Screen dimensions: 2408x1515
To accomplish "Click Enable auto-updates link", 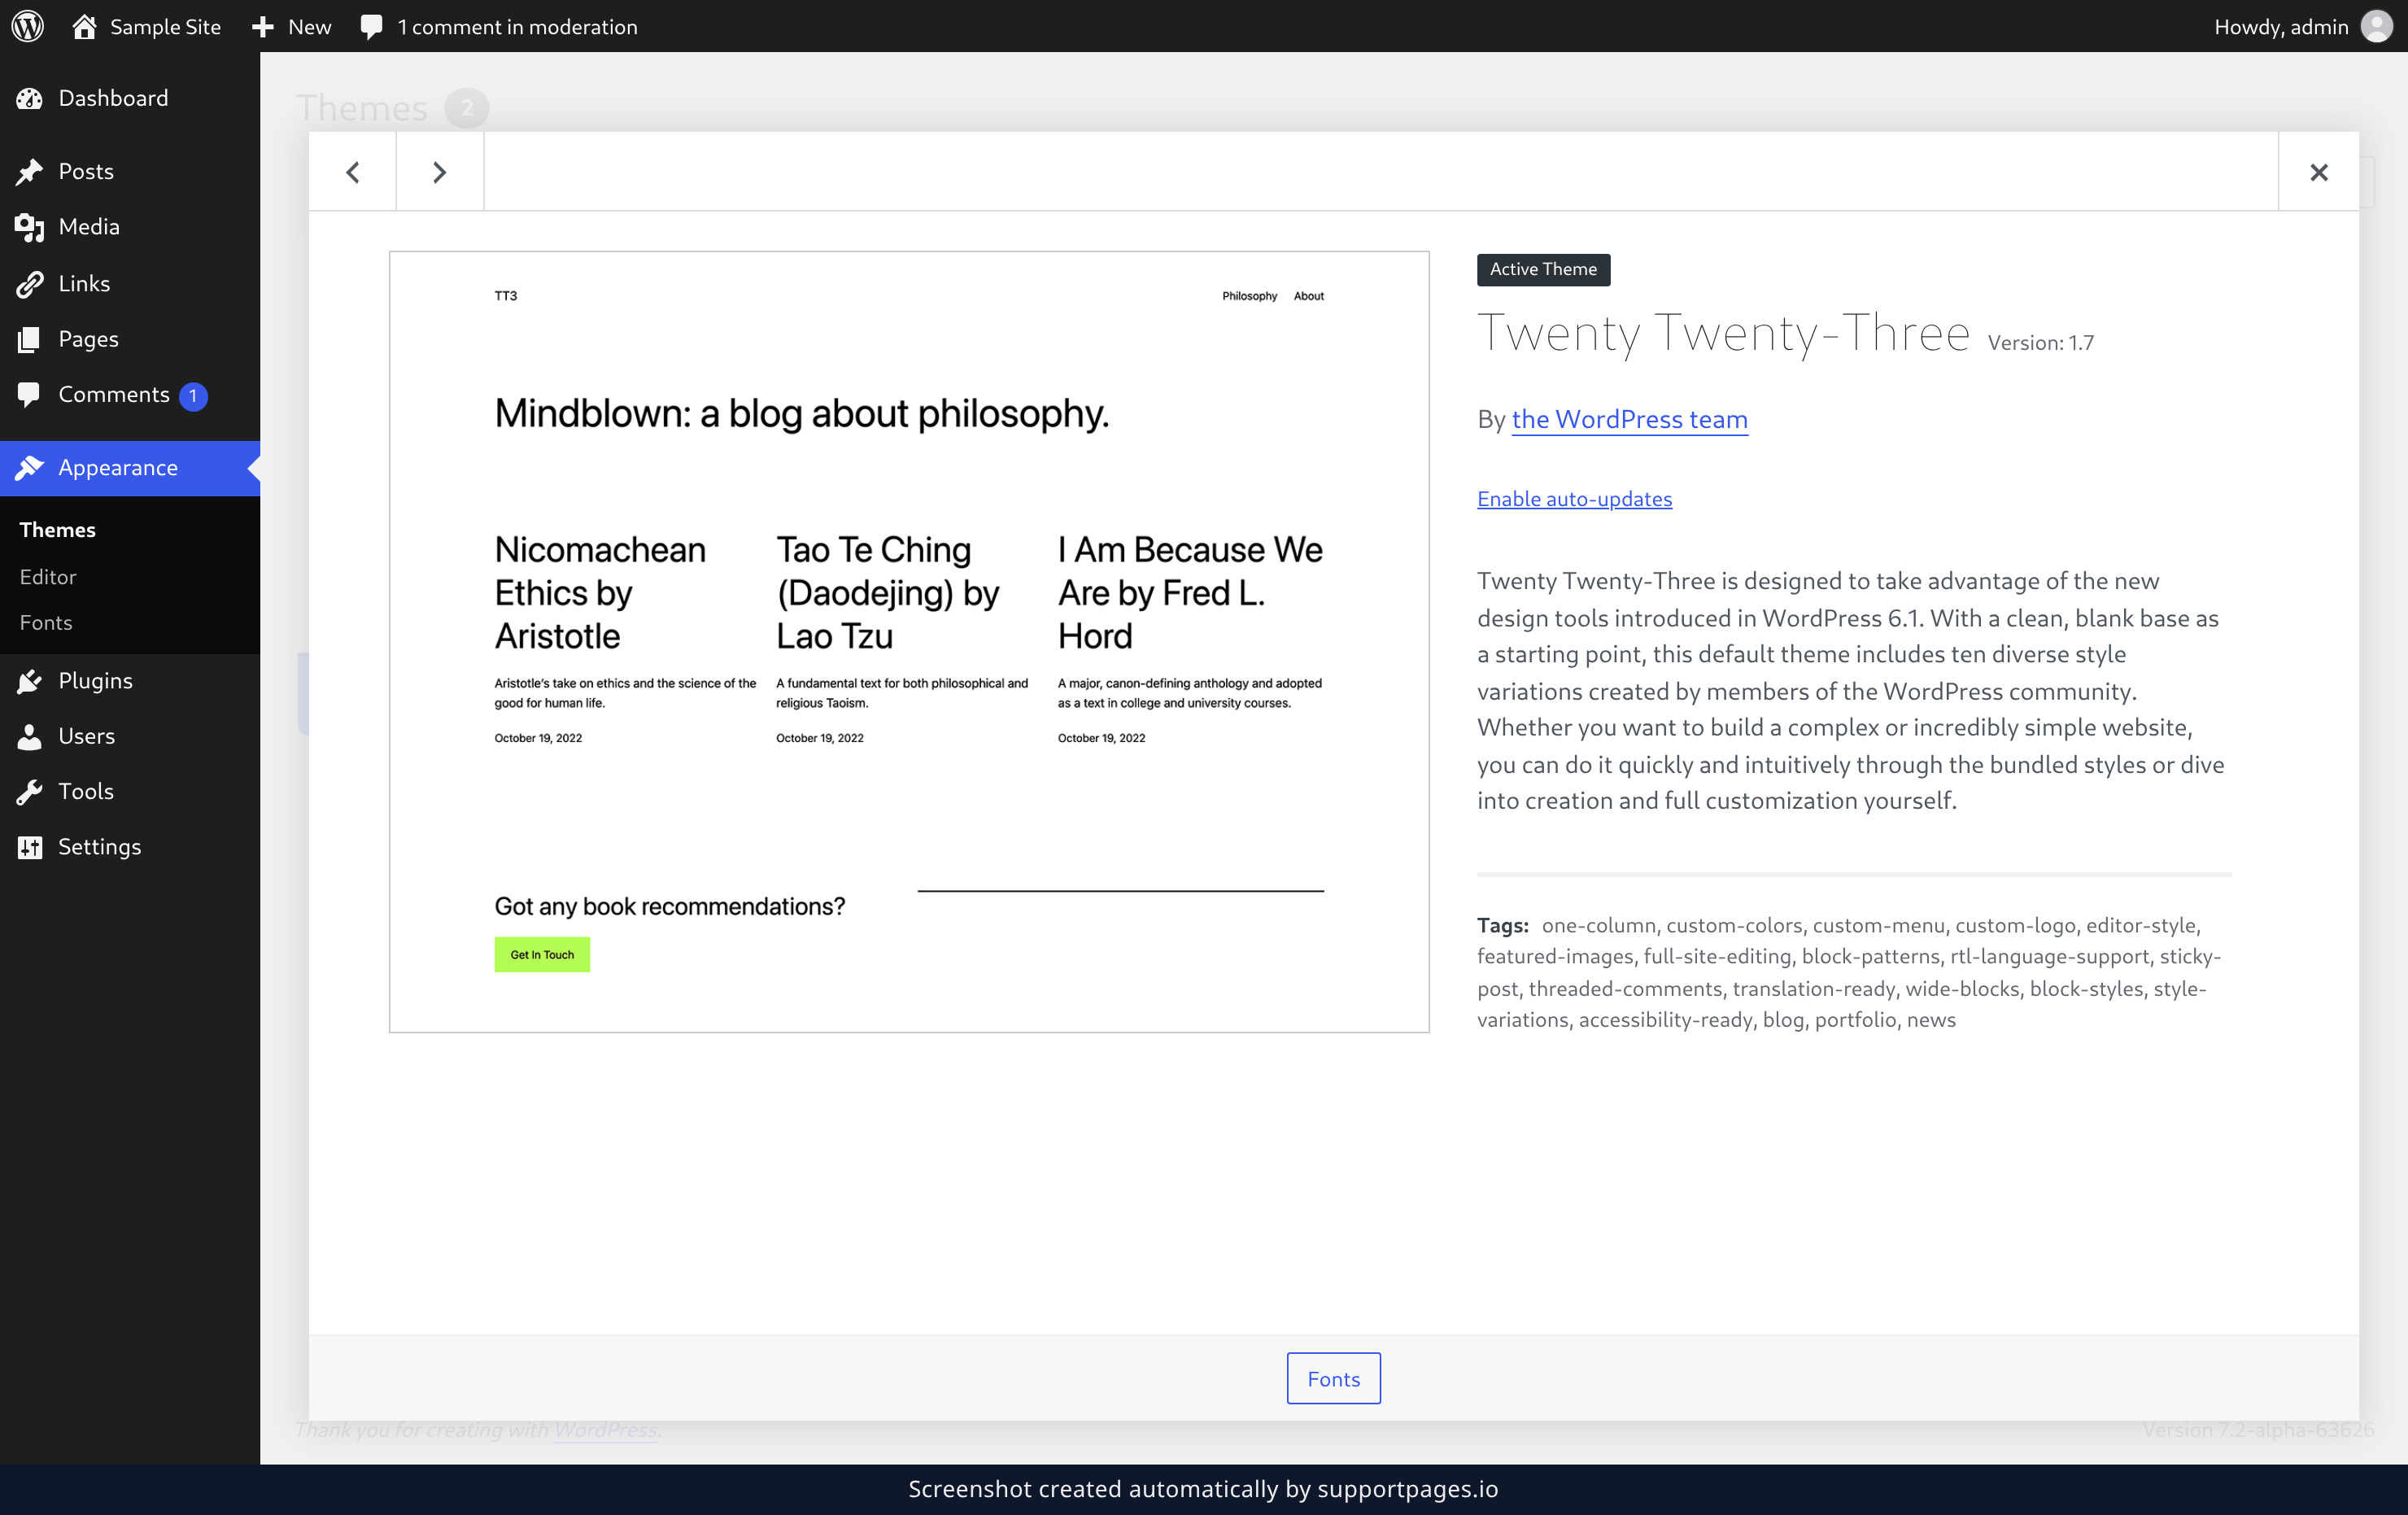I will 1574,499.
